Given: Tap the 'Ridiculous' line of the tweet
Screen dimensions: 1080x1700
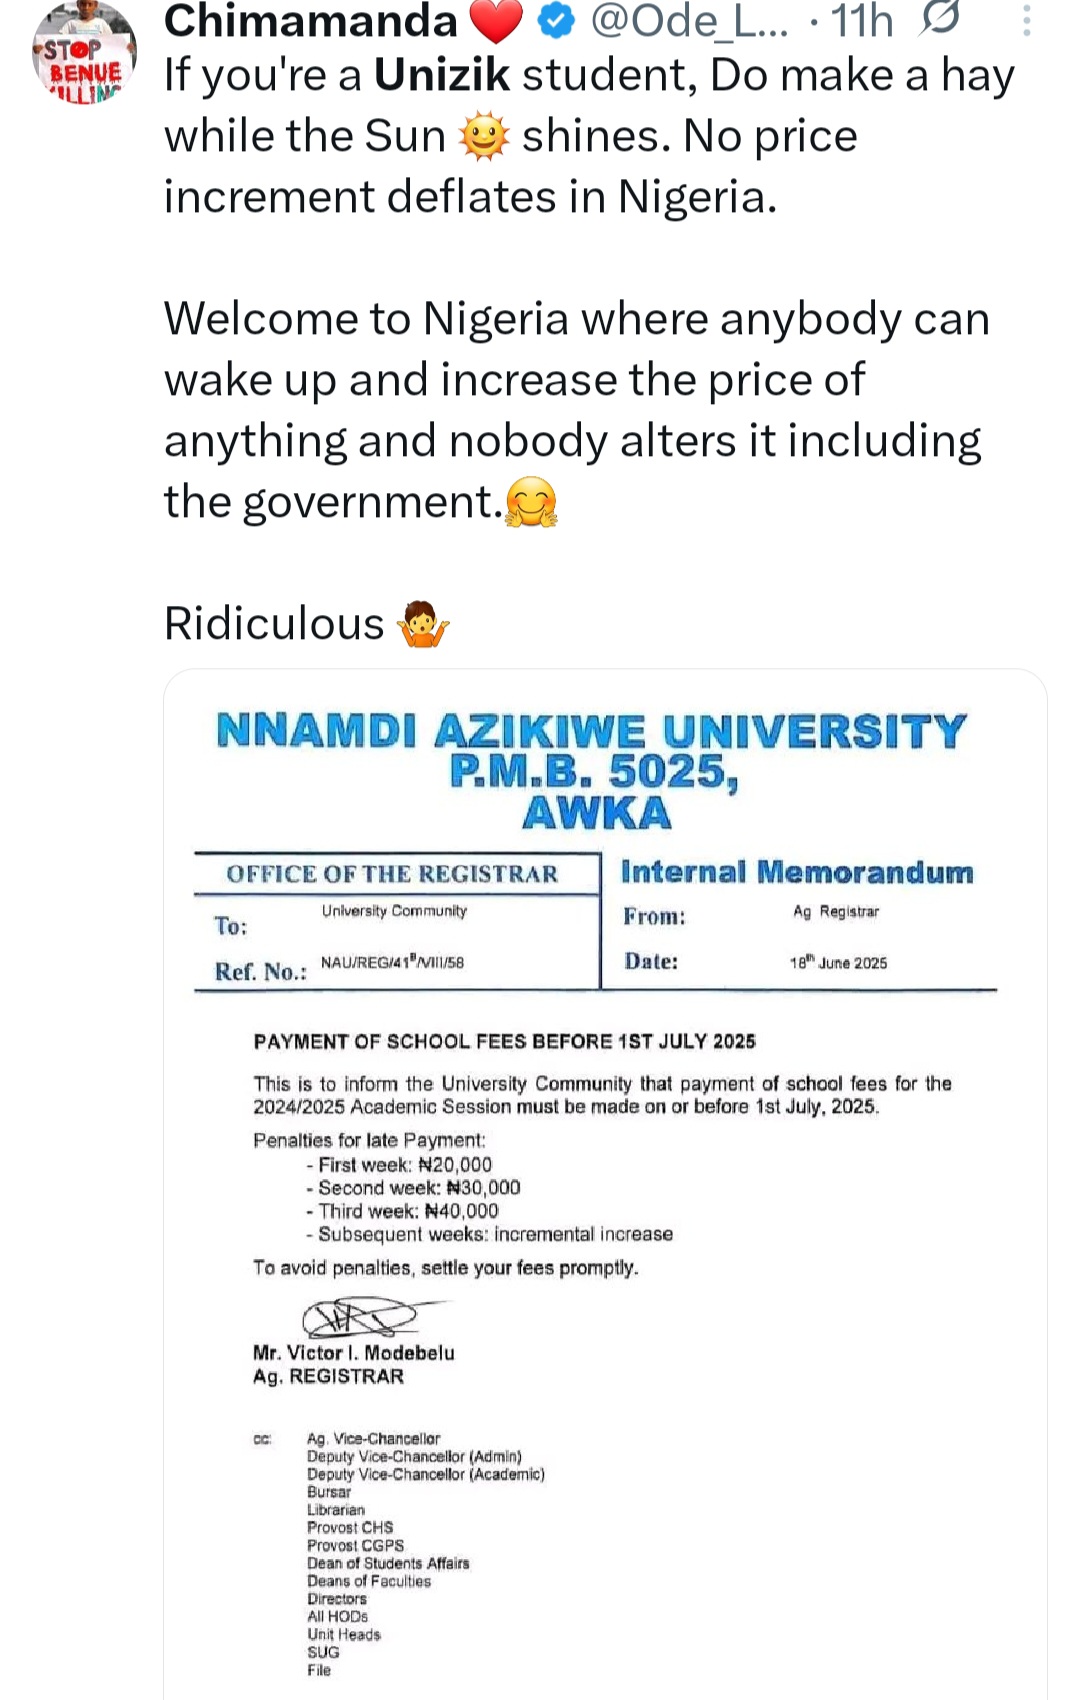Looking at the screenshot, I should 274,624.
